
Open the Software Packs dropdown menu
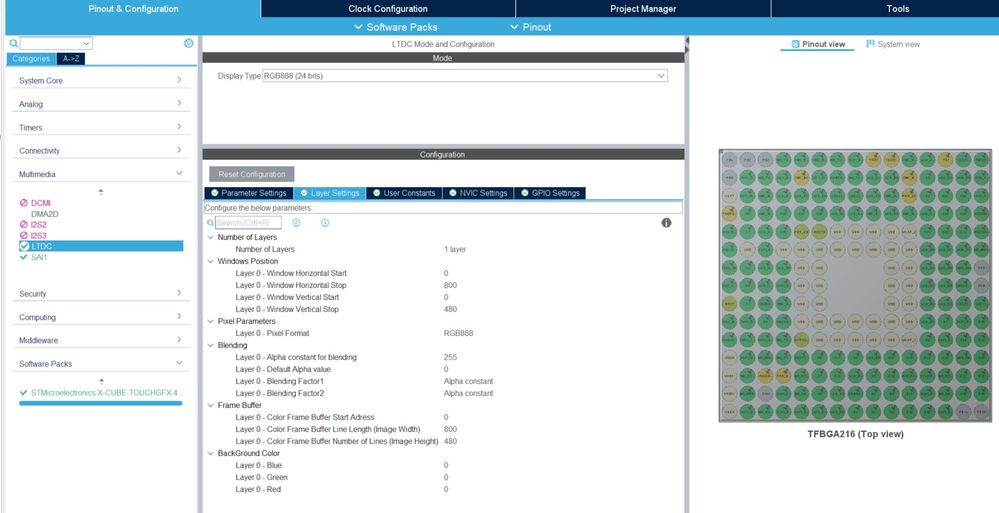(396, 27)
